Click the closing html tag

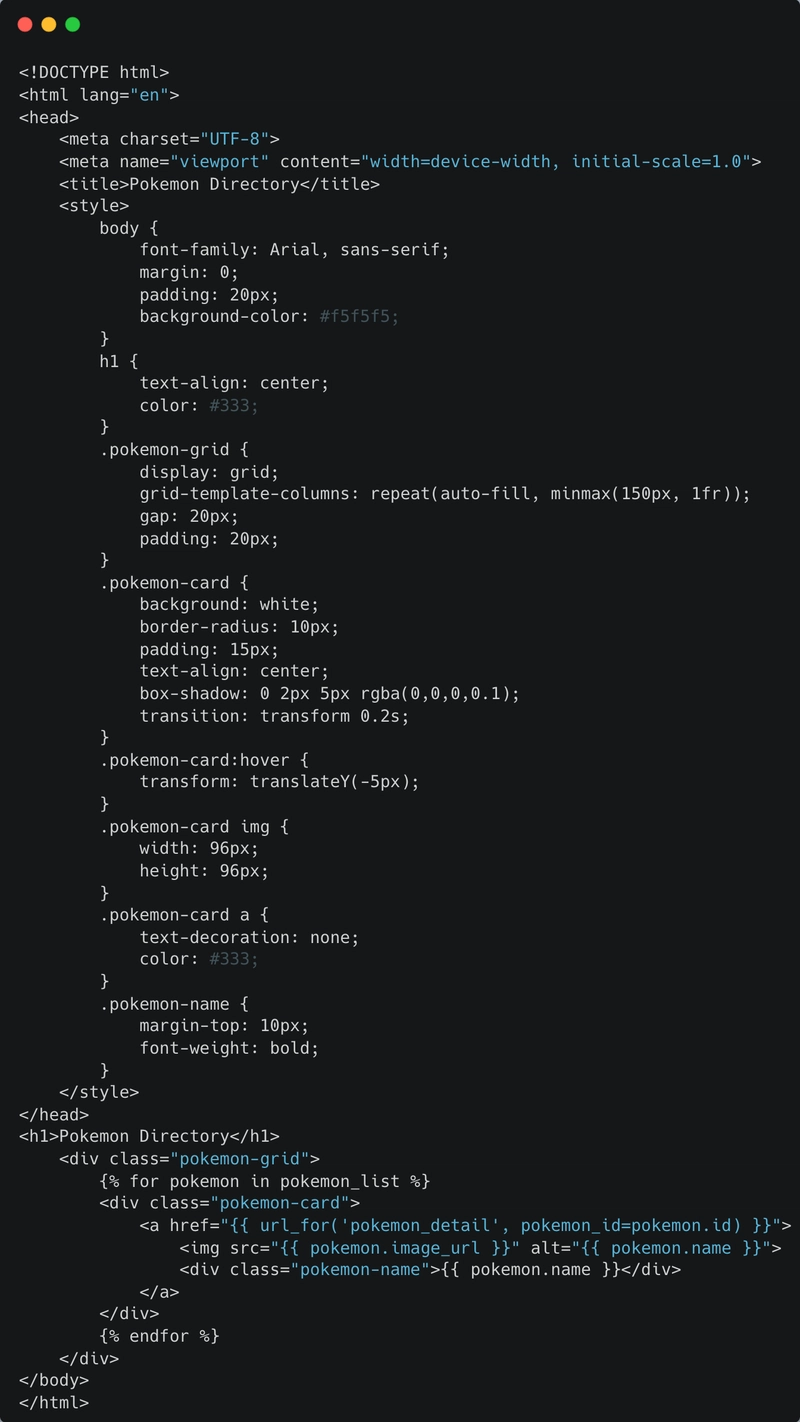pos(54,1402)
